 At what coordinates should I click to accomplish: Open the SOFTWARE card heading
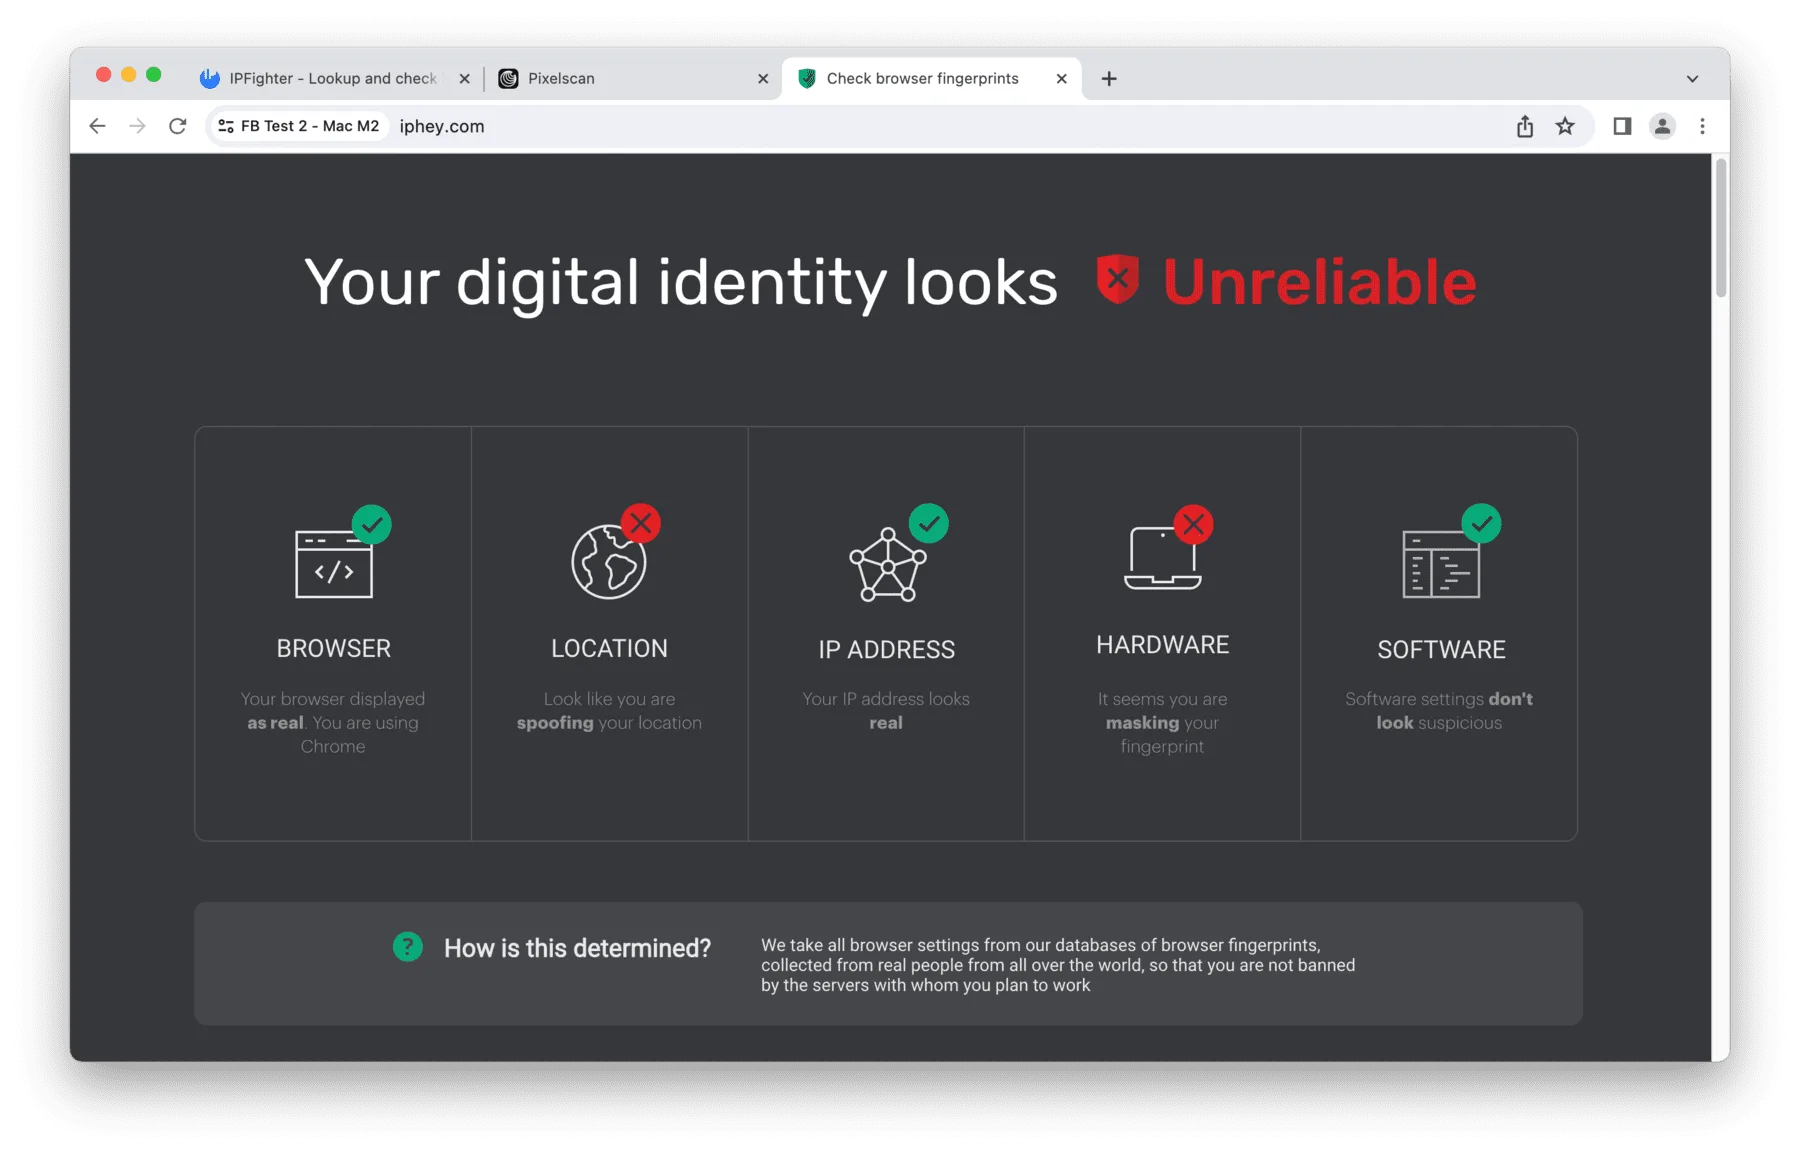click(x=1441, y=649)
